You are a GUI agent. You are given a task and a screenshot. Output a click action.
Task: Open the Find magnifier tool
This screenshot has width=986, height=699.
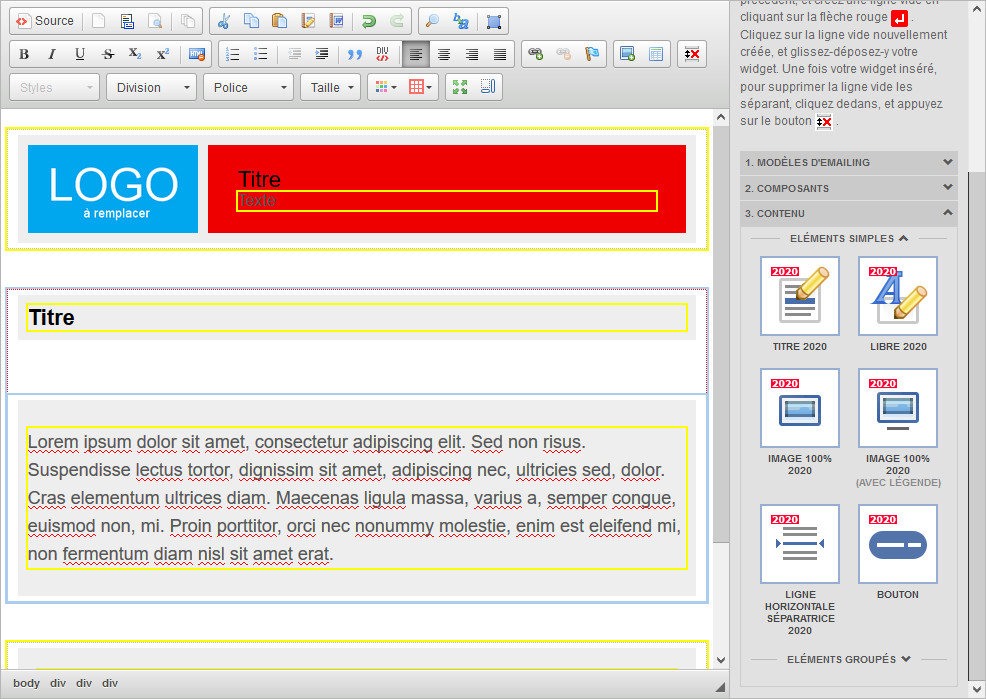[x=432, y=21]
